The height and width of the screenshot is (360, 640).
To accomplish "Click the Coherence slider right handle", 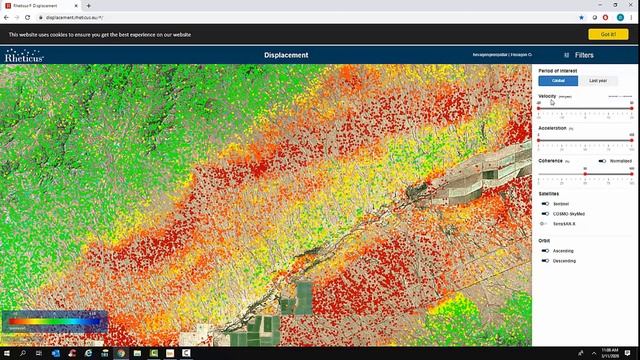I will point(631,174).
